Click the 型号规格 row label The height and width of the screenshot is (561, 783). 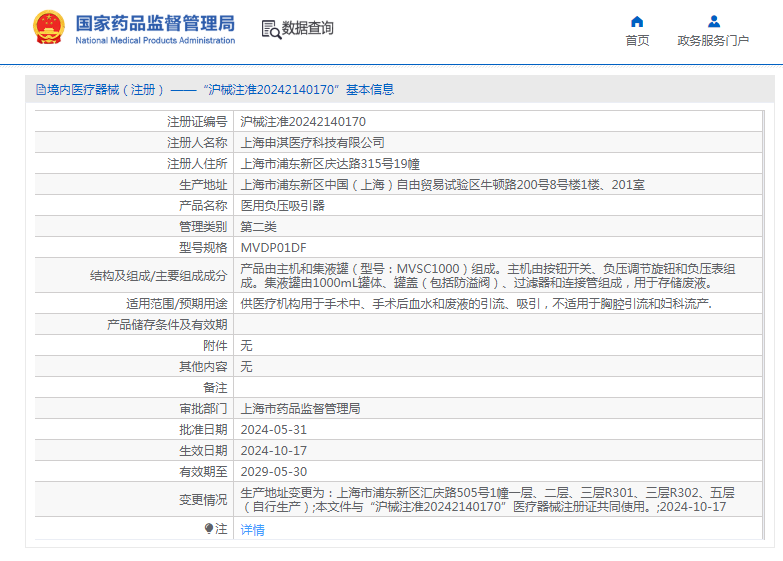pos(203,248)
